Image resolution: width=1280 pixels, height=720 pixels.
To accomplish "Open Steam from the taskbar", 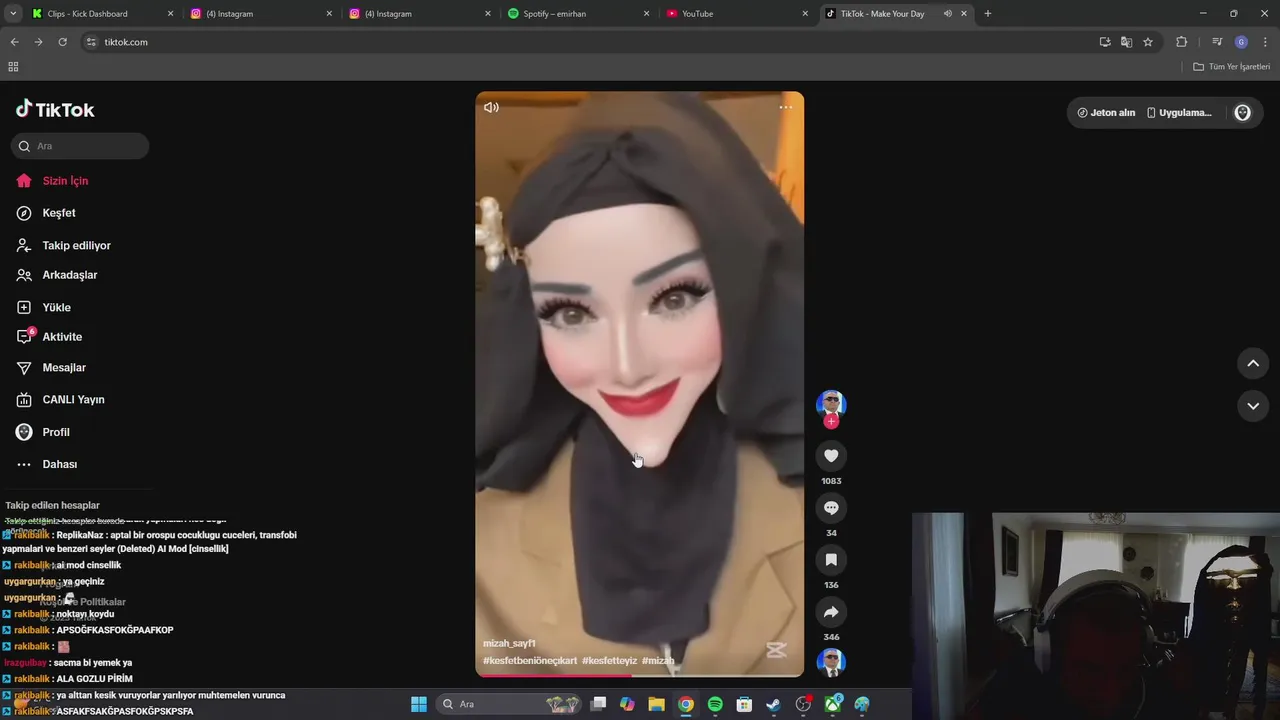I will click(773, 704).
